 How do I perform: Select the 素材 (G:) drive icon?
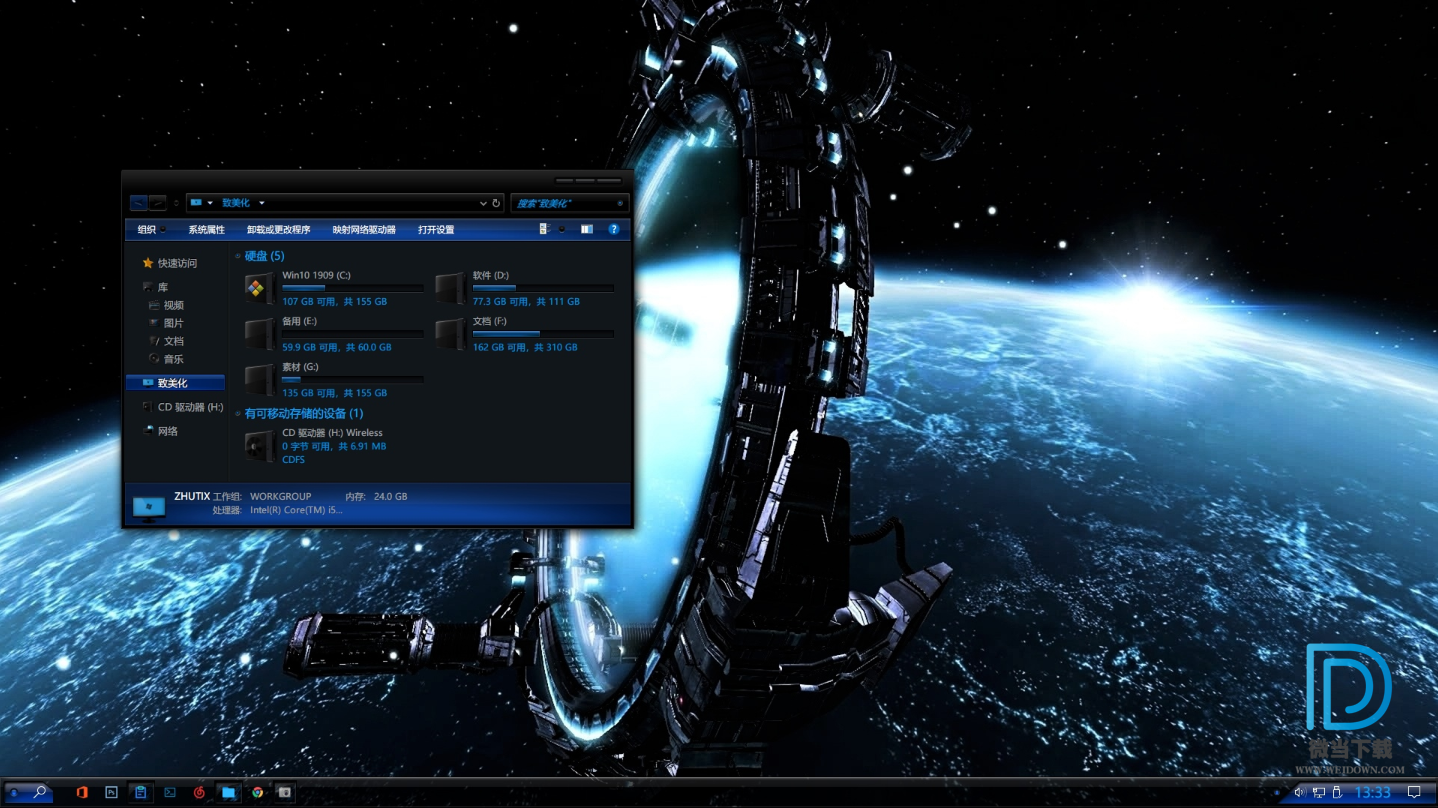[x=259, y=380]
